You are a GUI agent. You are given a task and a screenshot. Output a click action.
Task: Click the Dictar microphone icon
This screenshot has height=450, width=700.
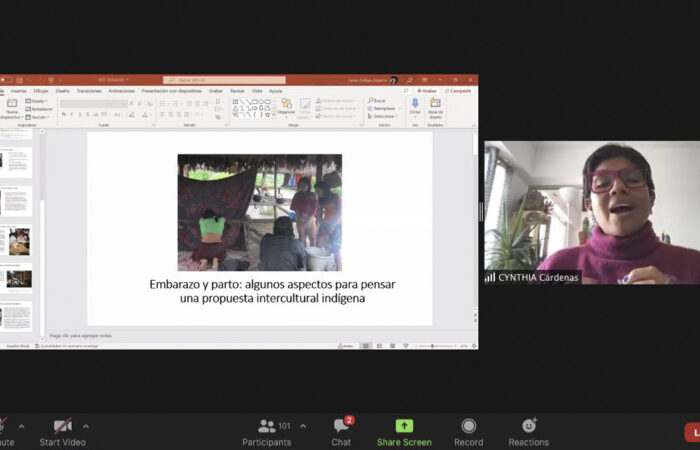[x=415, y=104]
